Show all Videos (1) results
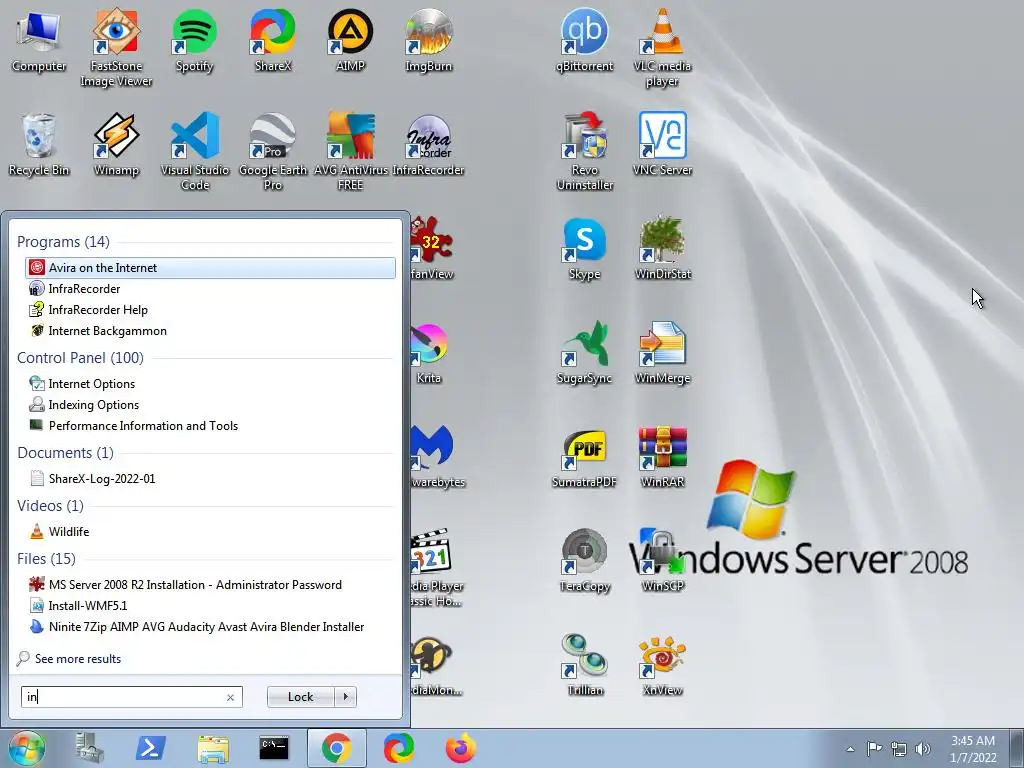 (x=50, y=505)
